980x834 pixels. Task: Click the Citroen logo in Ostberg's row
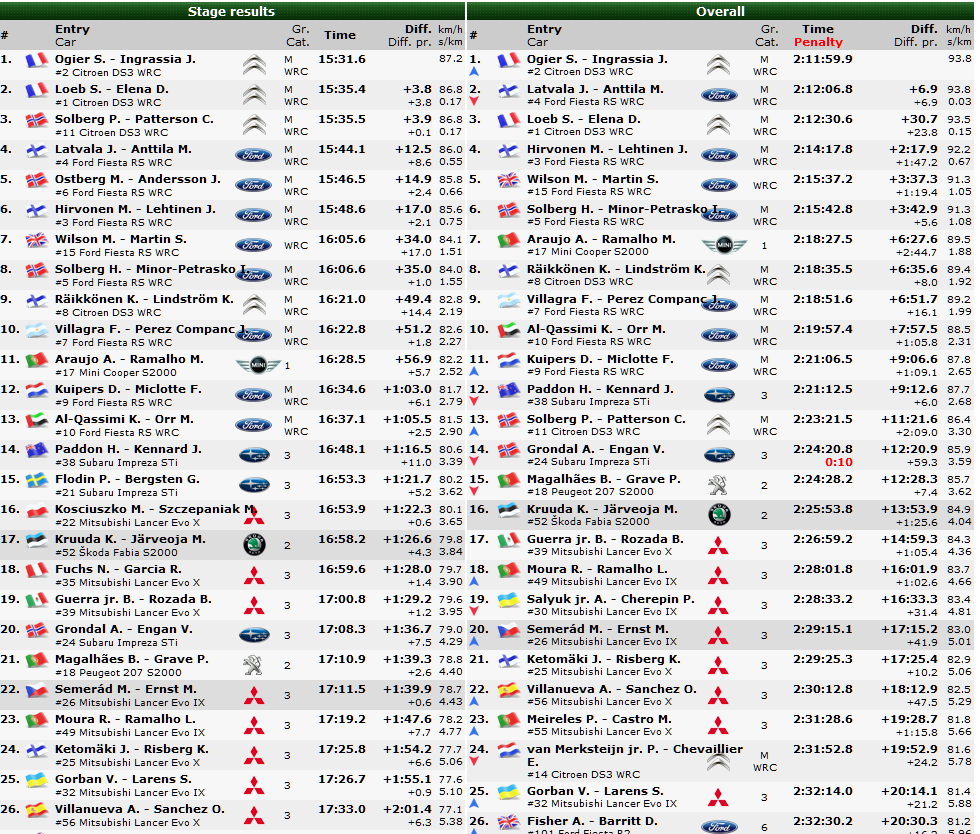click(254, 186)
